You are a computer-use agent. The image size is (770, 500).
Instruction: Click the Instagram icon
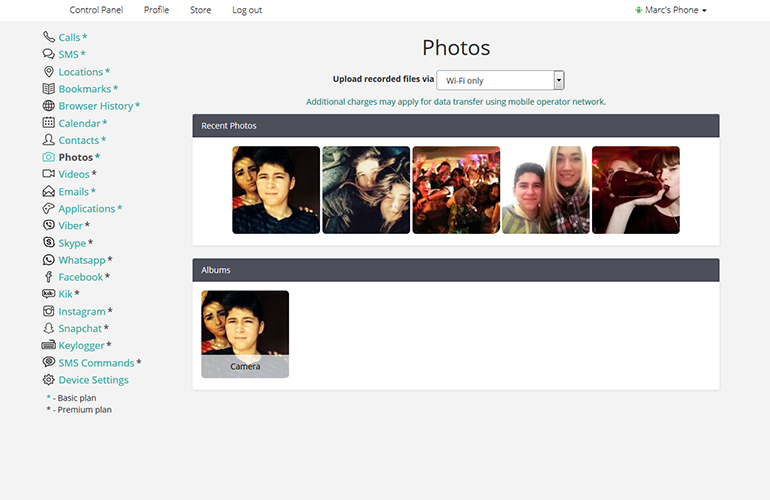pos(49,311)
